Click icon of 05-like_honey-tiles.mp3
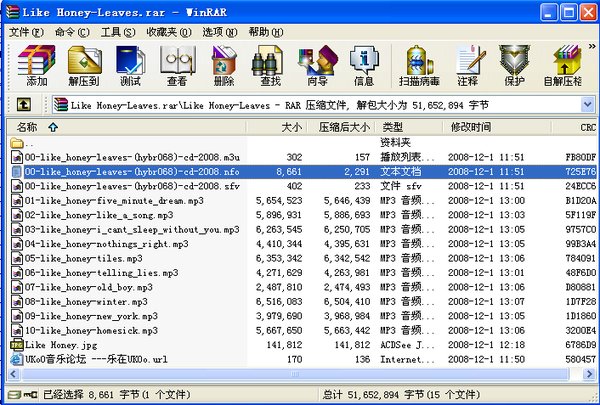The height and width of the screenshot is (405, 600). (x=17, y=258)
